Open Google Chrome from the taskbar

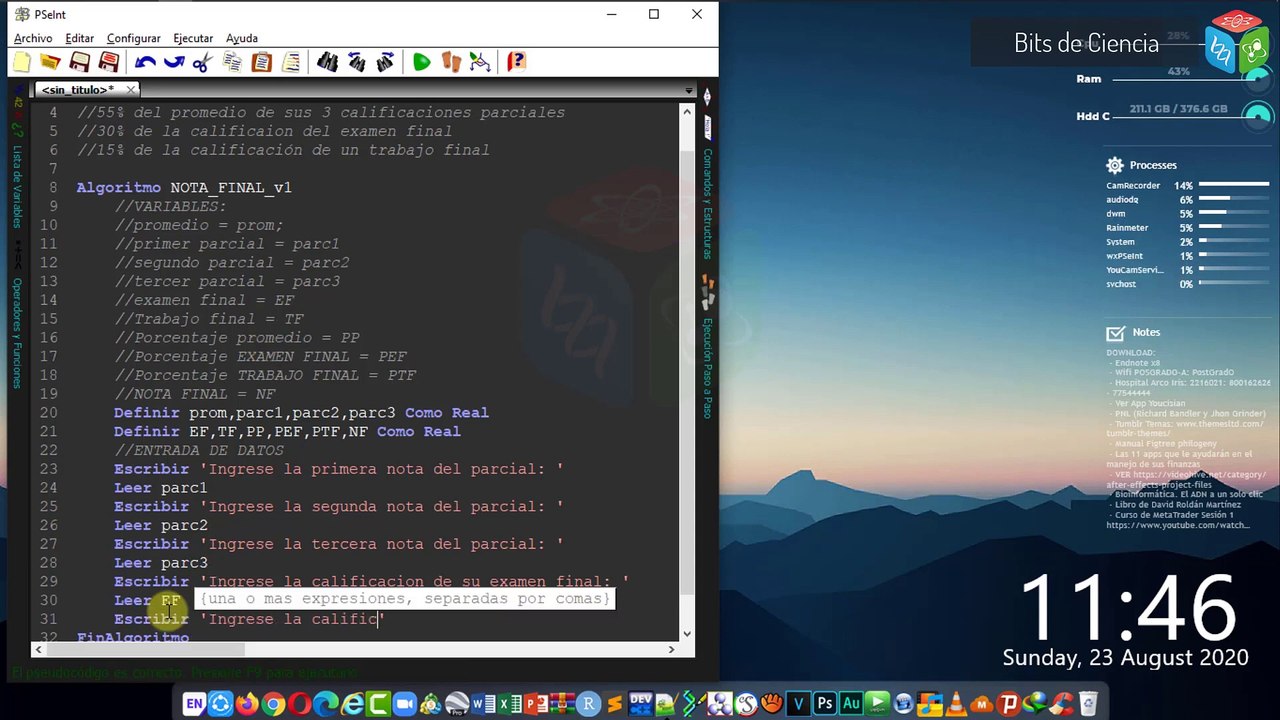pos(272,704)
